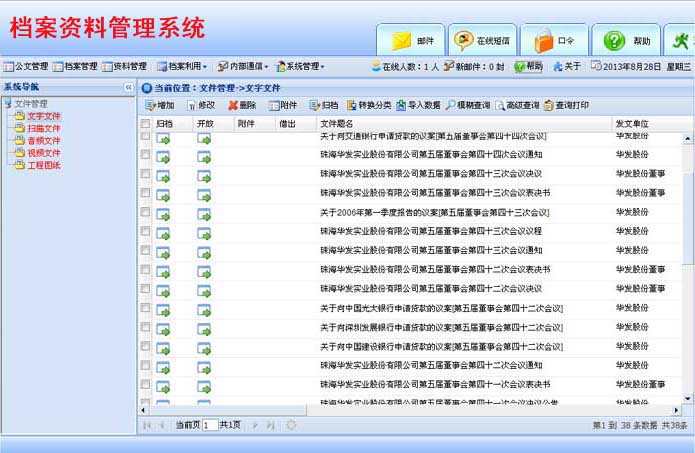The width and height of the screenshot is (695, 453).
Task: Click the 当前页 page number input field
Action: click(210, 425)
